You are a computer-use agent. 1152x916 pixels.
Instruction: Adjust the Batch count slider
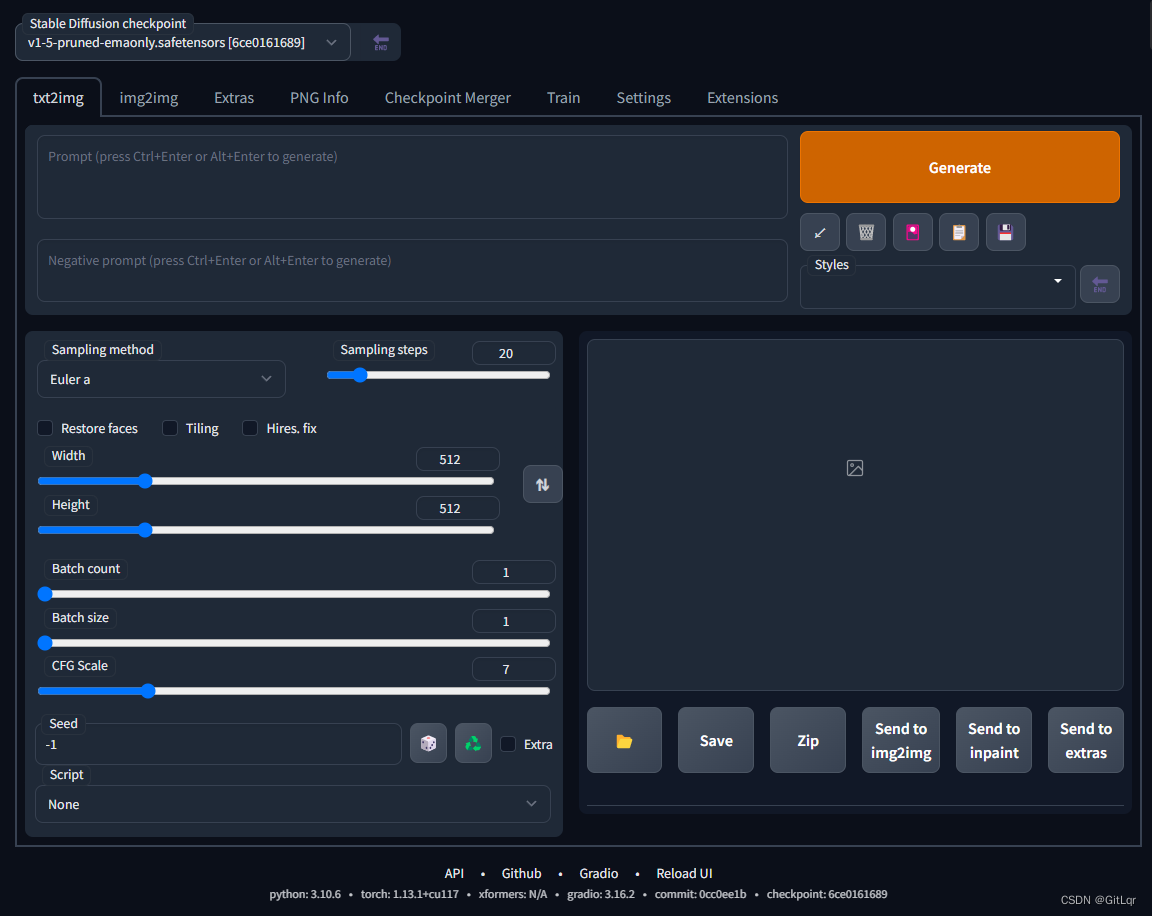click(x=294, y=594)
